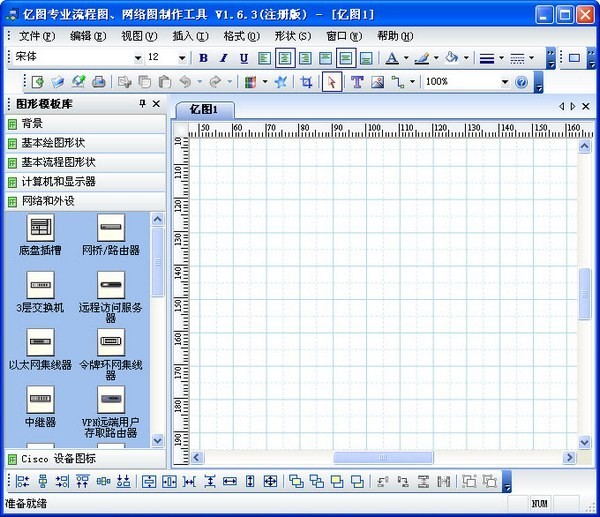Select the 令牌环网集线器 shape thumbnail

(x=111, y=342)
